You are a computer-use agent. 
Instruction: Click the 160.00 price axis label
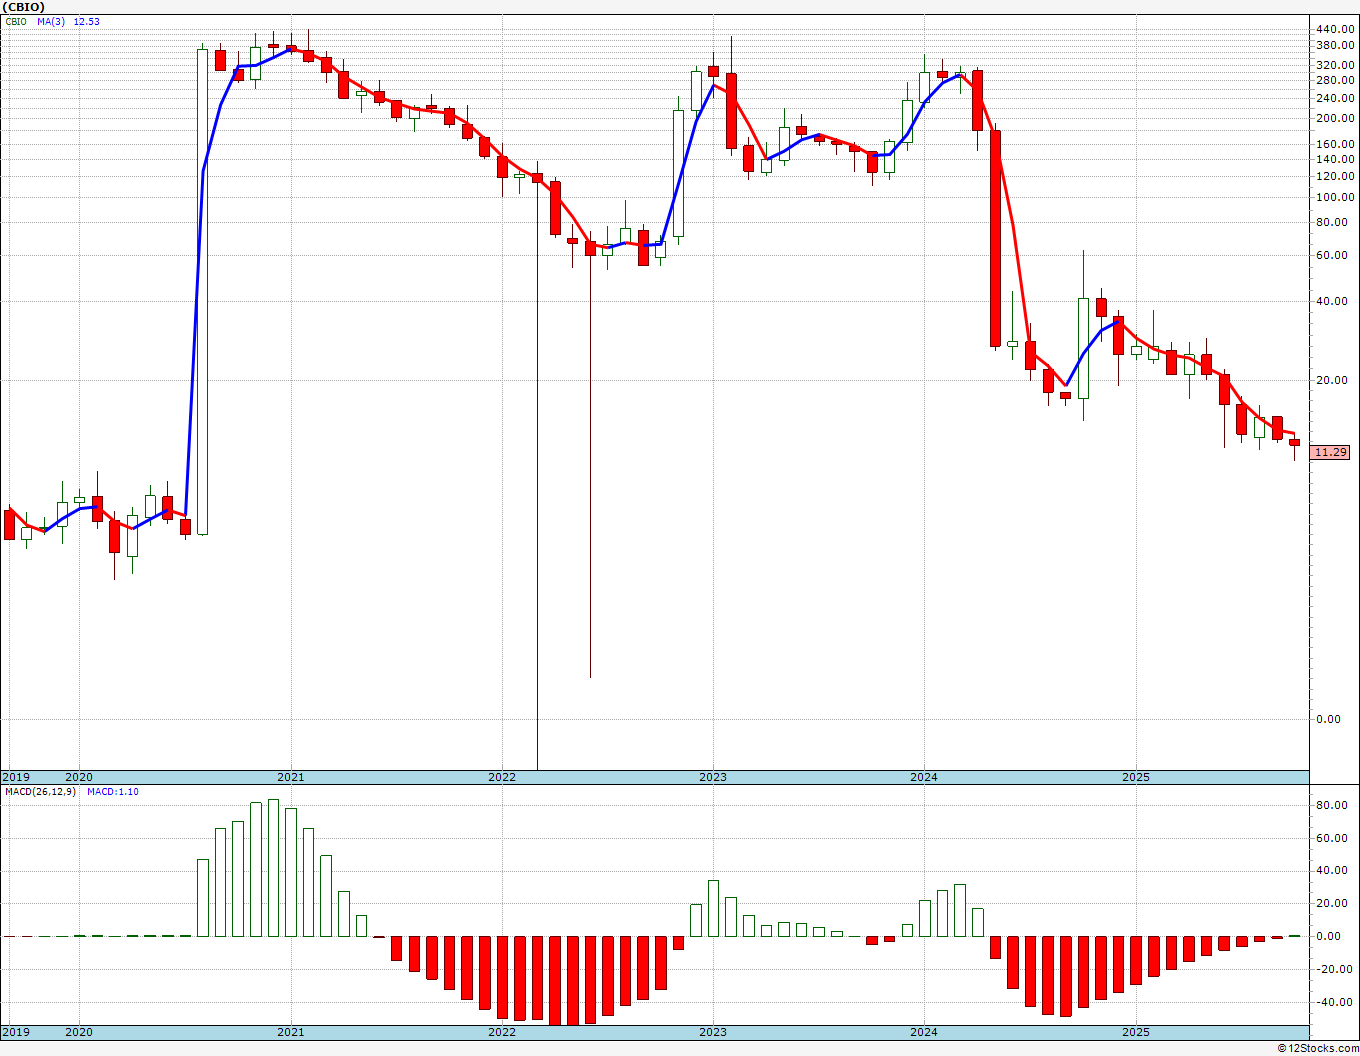(1336, 144)
